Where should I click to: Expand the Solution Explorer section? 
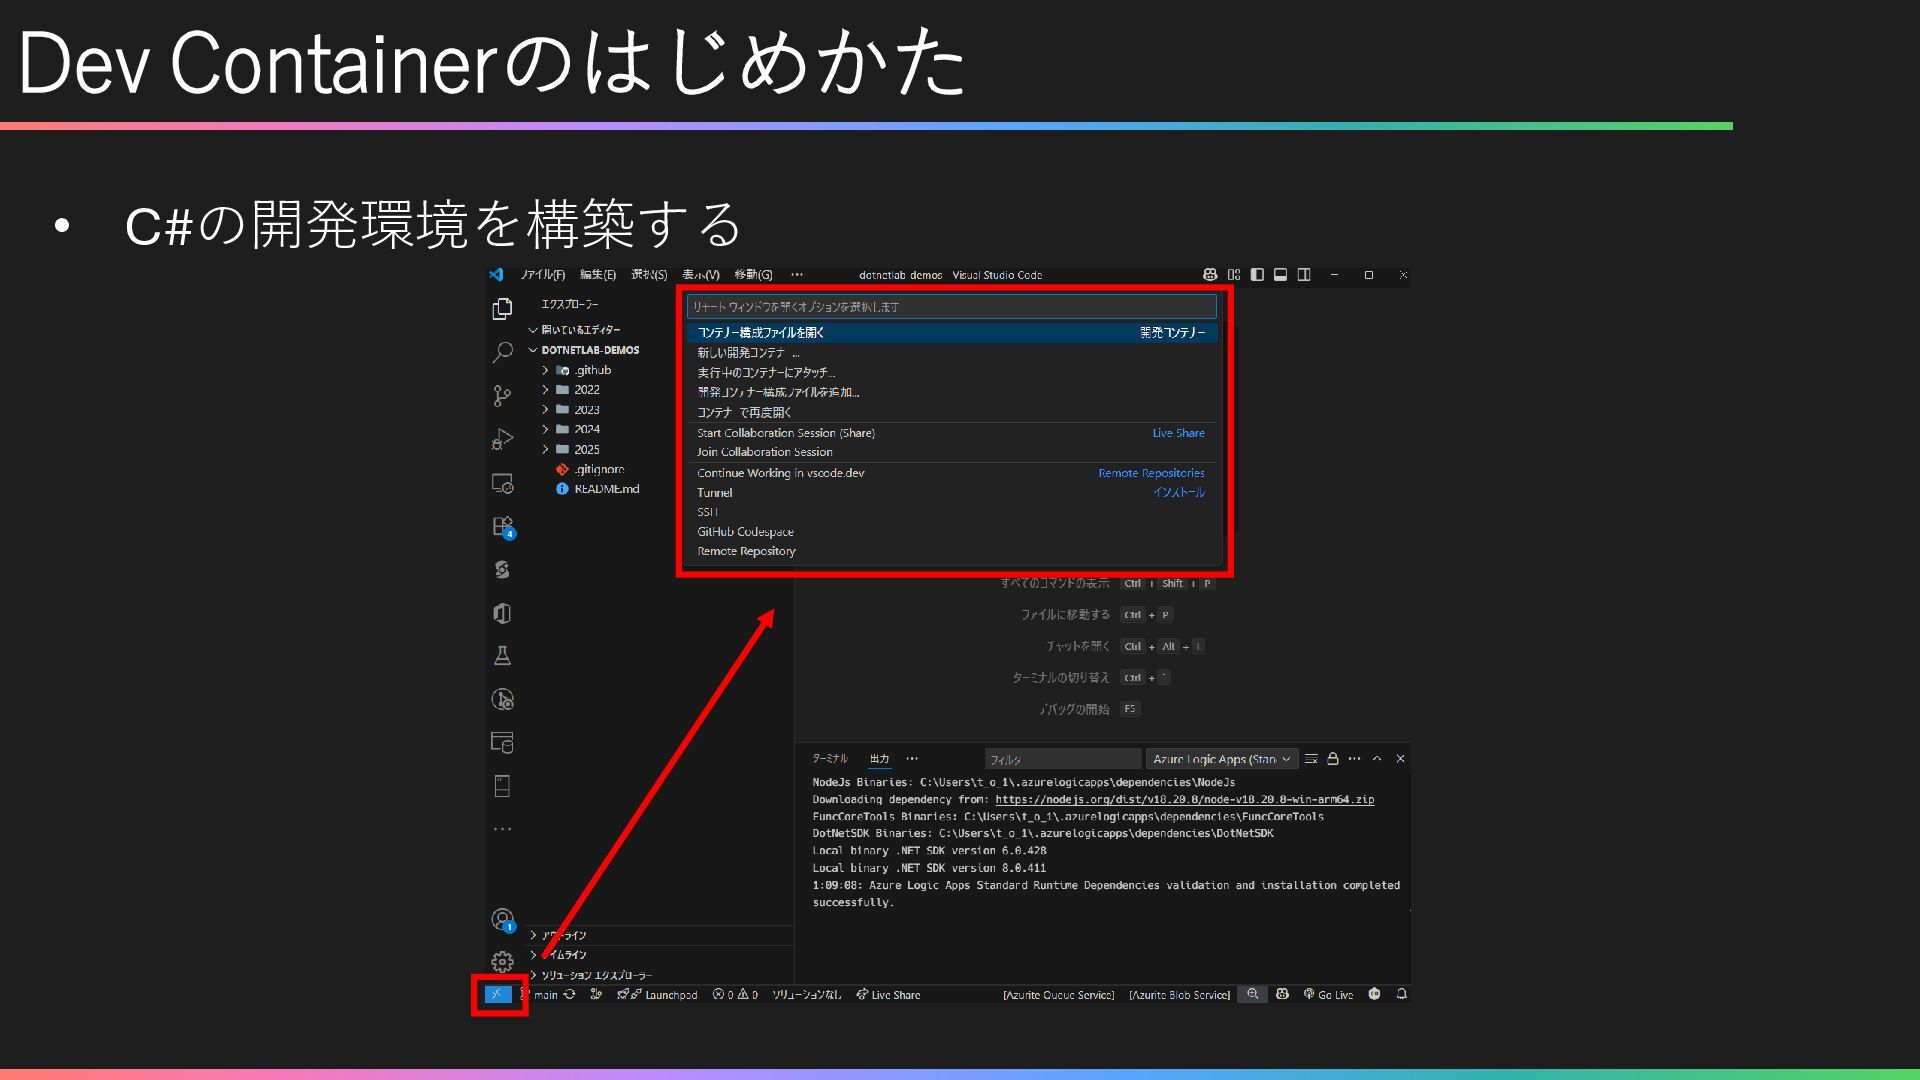(590, 975)
